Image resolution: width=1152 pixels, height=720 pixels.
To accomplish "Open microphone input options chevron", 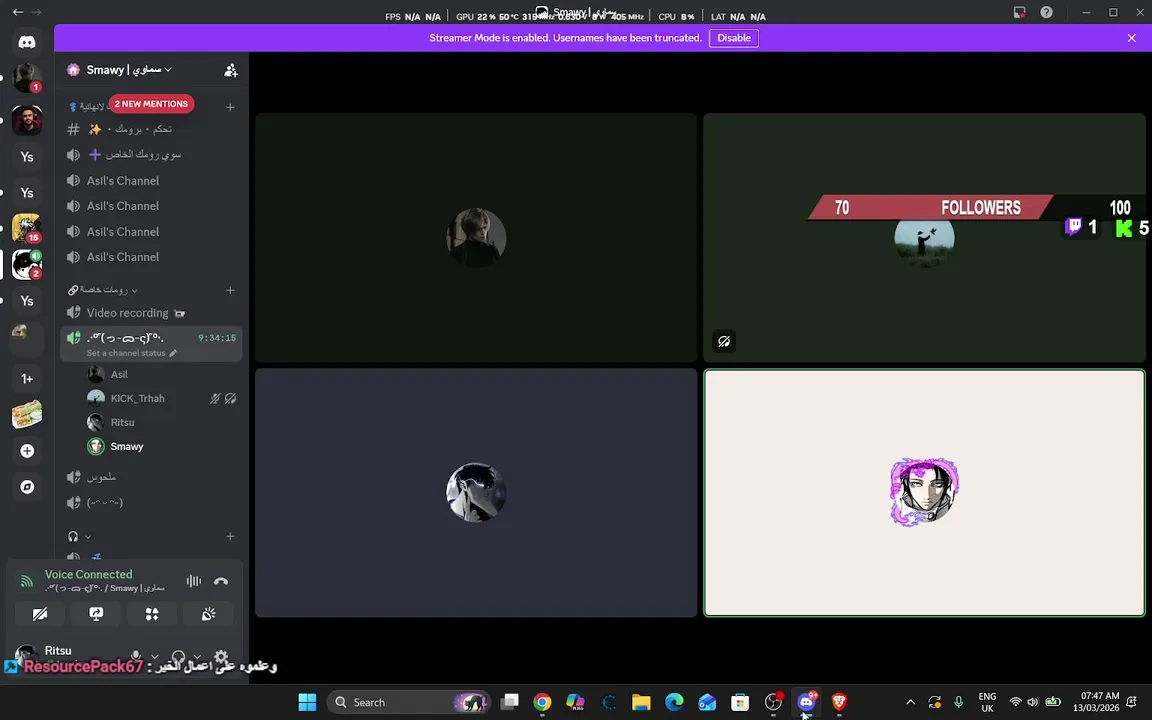I will click(x=154, y=657).
